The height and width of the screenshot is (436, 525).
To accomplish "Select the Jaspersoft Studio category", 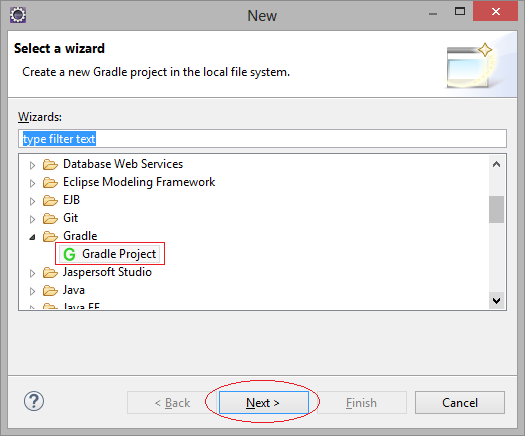I will pos(107,272).
